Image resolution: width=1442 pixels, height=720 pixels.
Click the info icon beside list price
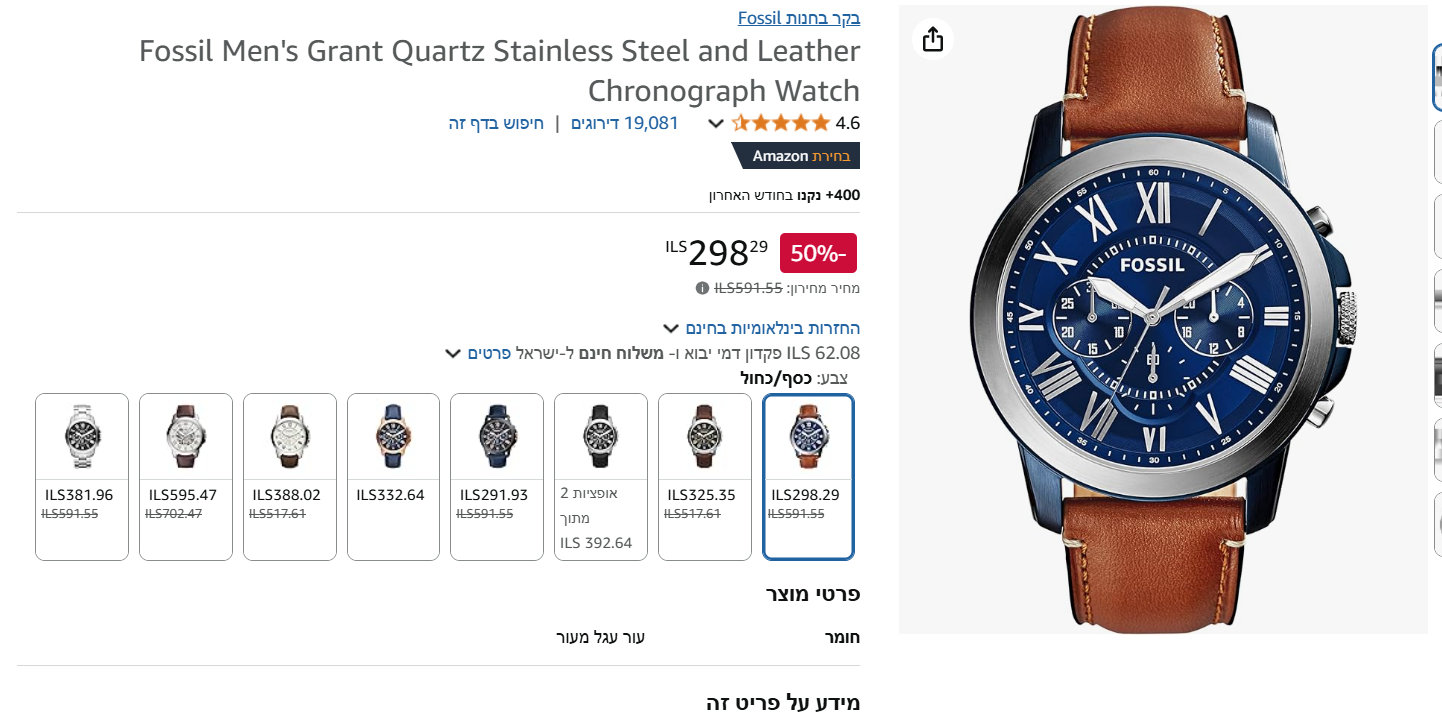point(702,288)
